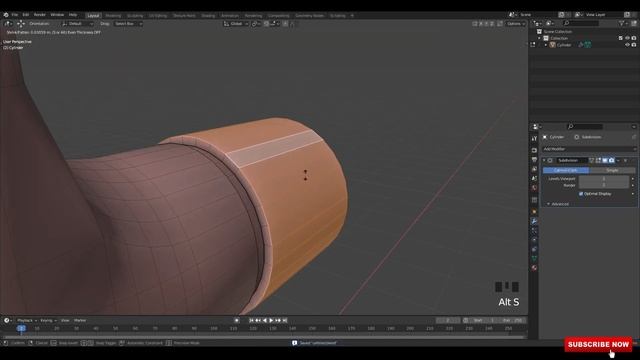Toggle the snapping magnet icon
Screen dimensions: 640x360
click(x=266, y=24)
